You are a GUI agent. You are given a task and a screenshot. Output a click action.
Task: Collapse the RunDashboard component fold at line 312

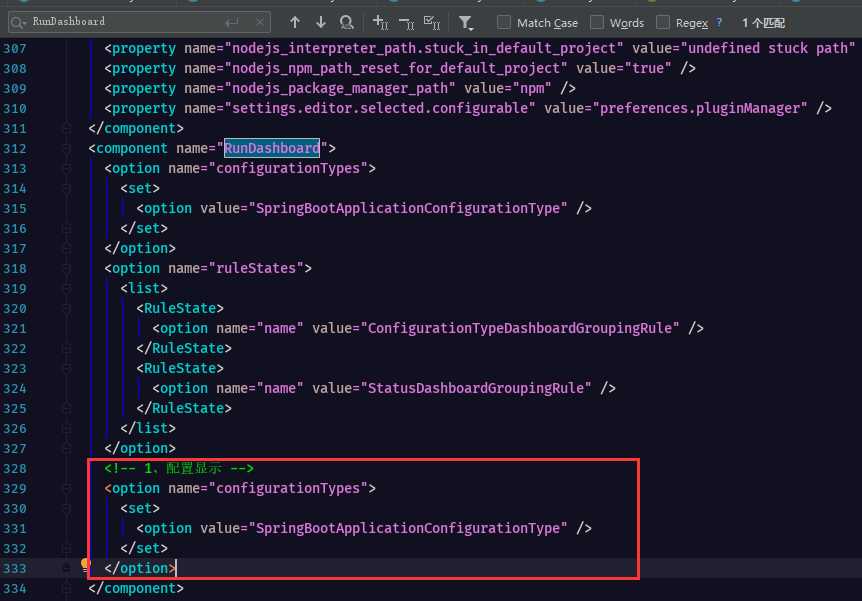coord(67,148)
